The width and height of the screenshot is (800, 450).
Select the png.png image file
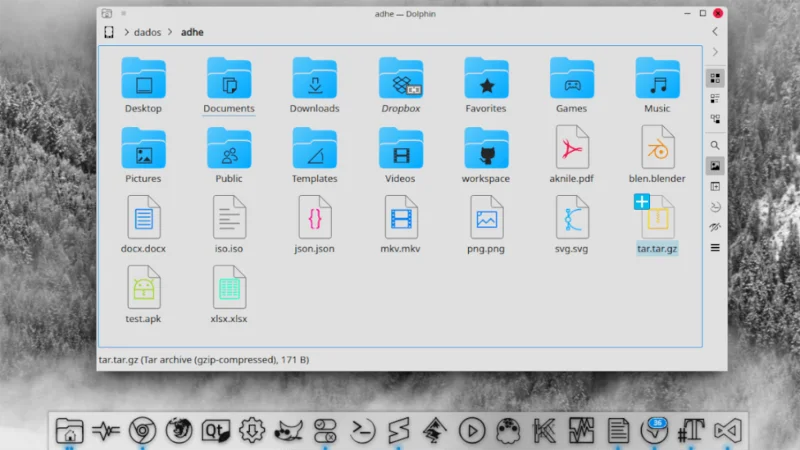tap(486, 225)
